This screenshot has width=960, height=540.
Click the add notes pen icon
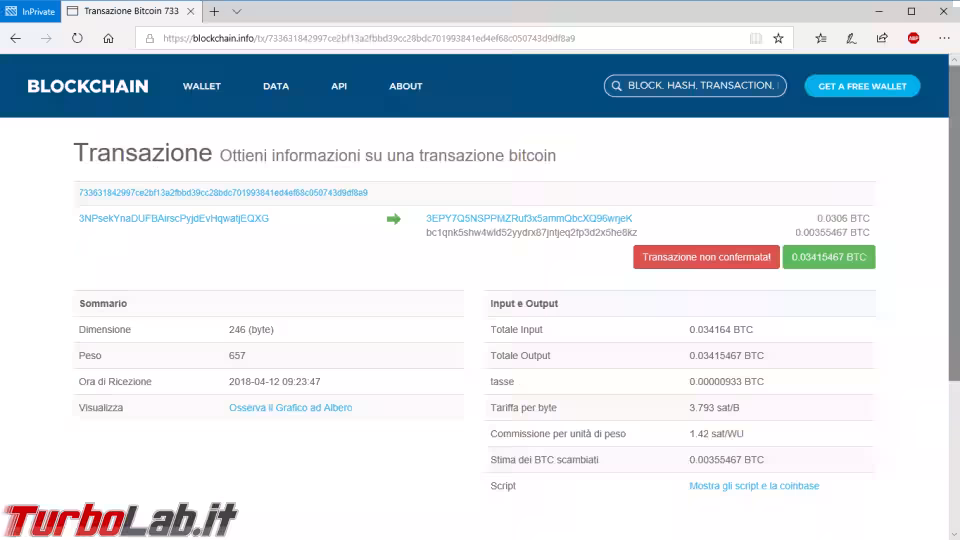(851, 38)
